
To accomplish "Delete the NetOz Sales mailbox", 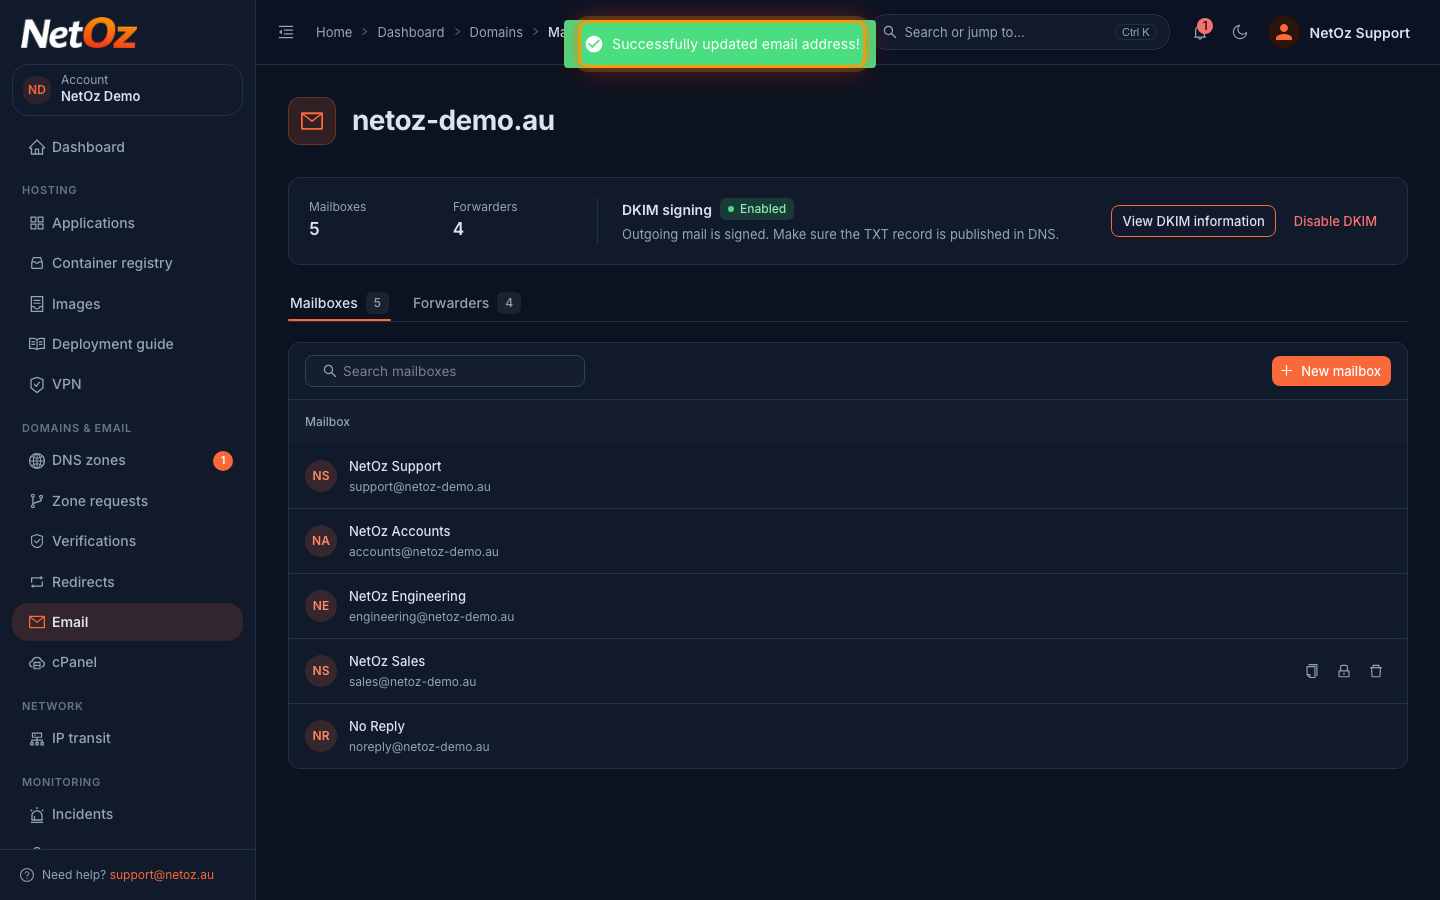I will point(1376,671).
